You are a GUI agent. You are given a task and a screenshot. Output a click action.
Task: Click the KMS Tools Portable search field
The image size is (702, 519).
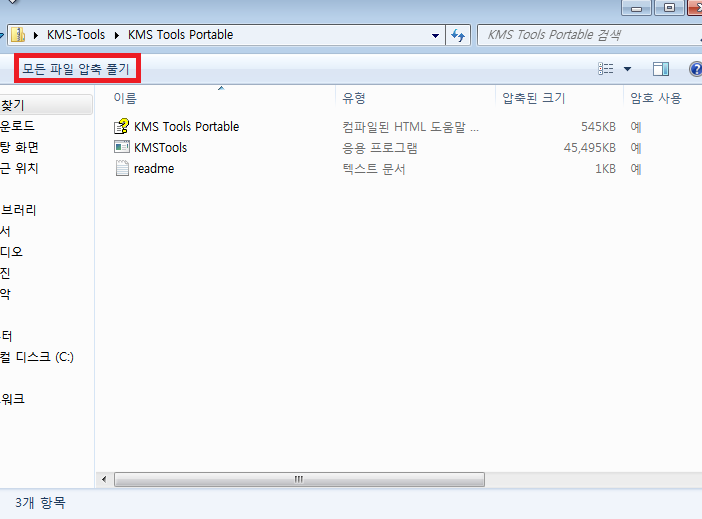pyautogui.click(x=585, y=35)
